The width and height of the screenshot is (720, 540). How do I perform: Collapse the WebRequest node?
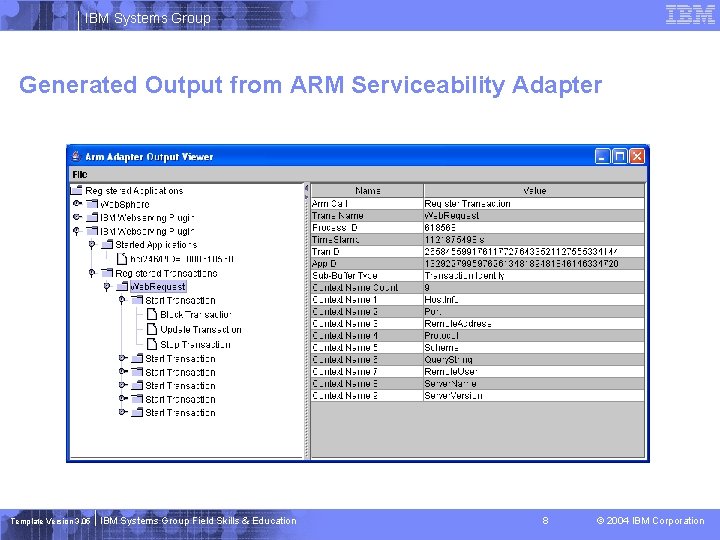pos(107,287)
